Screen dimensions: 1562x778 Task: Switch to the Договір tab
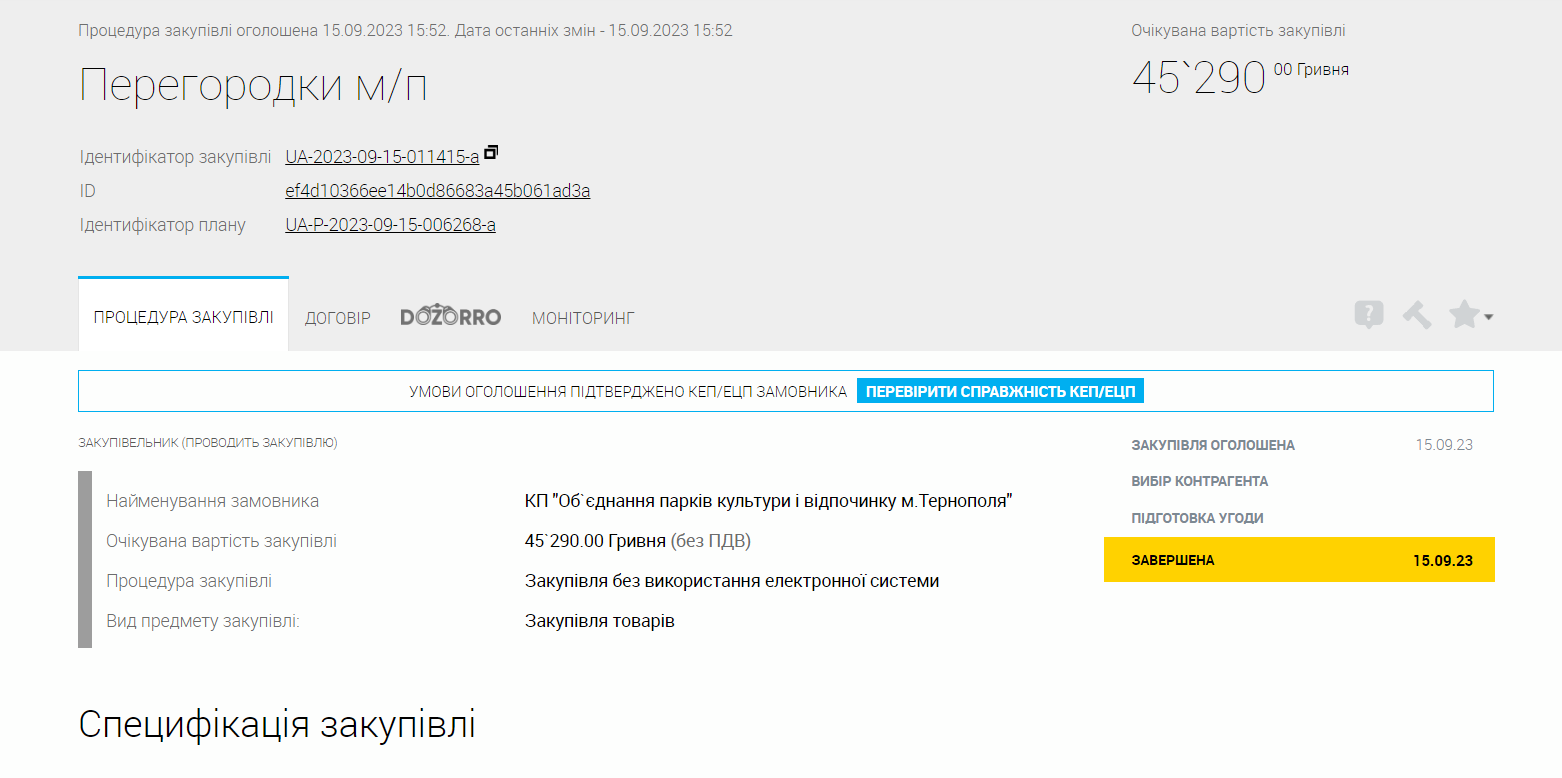click(x=337, y=318)
